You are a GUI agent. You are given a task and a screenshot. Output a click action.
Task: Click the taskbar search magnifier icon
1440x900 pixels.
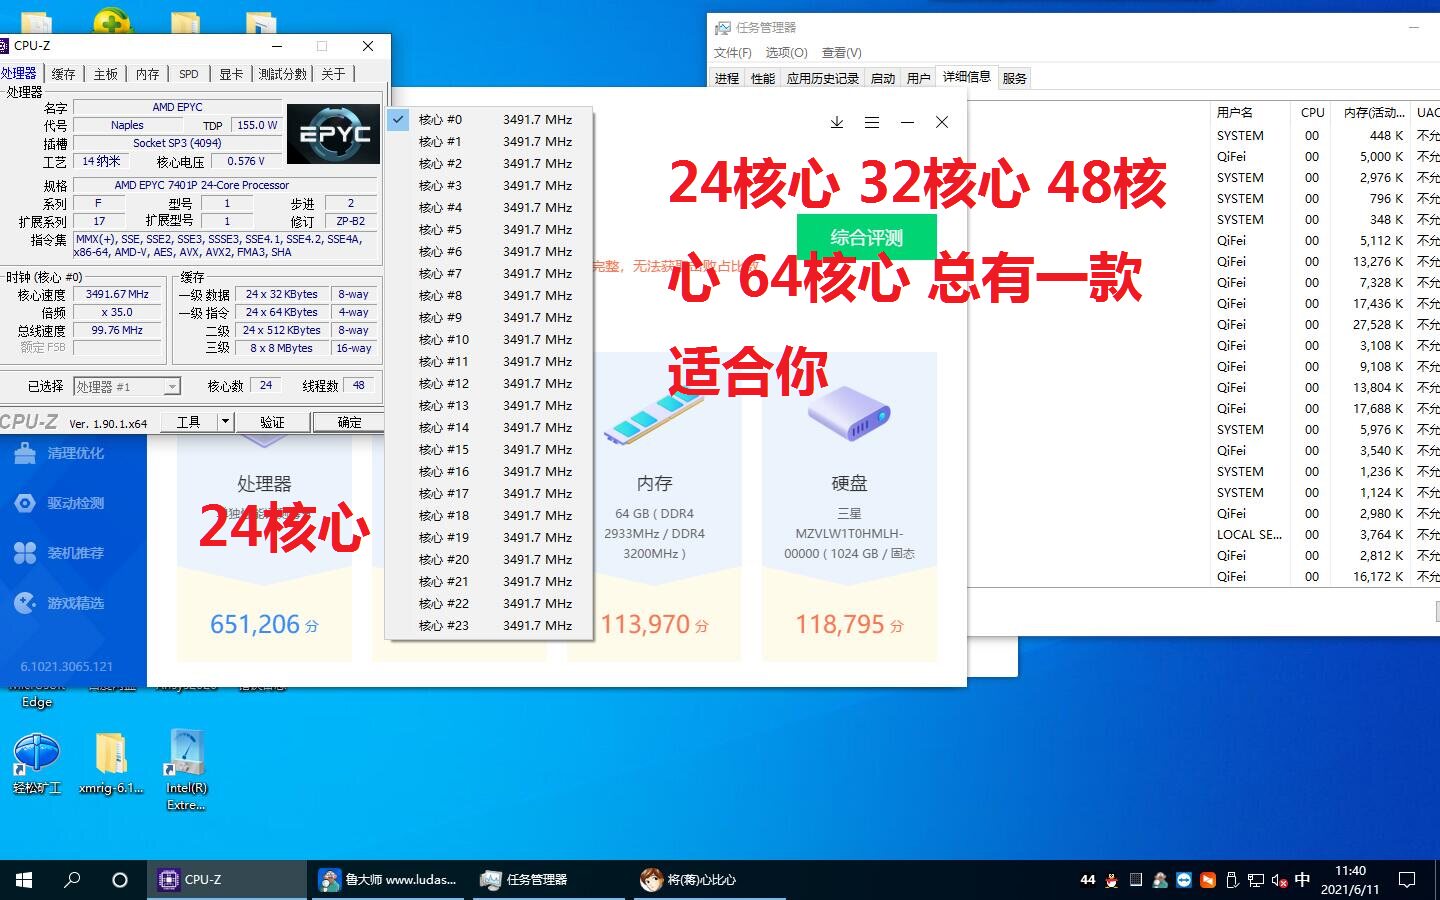72,880
